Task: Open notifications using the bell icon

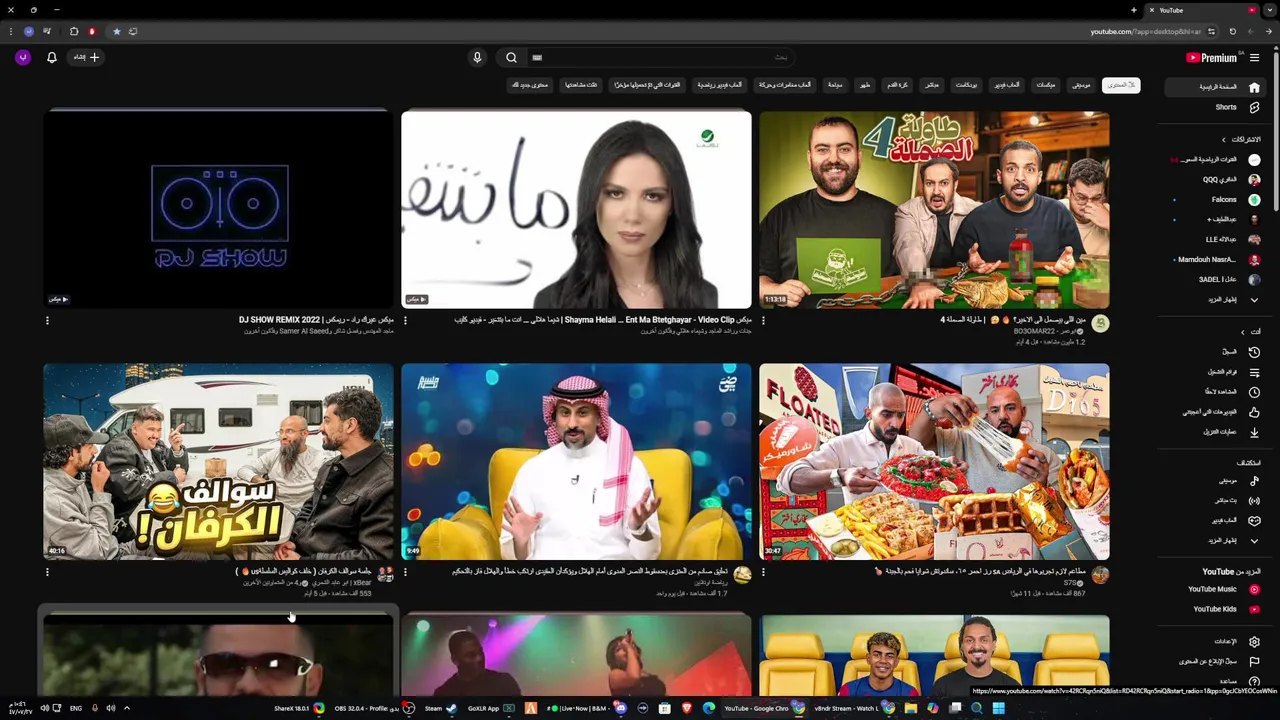Action: (x=52, y=58)
